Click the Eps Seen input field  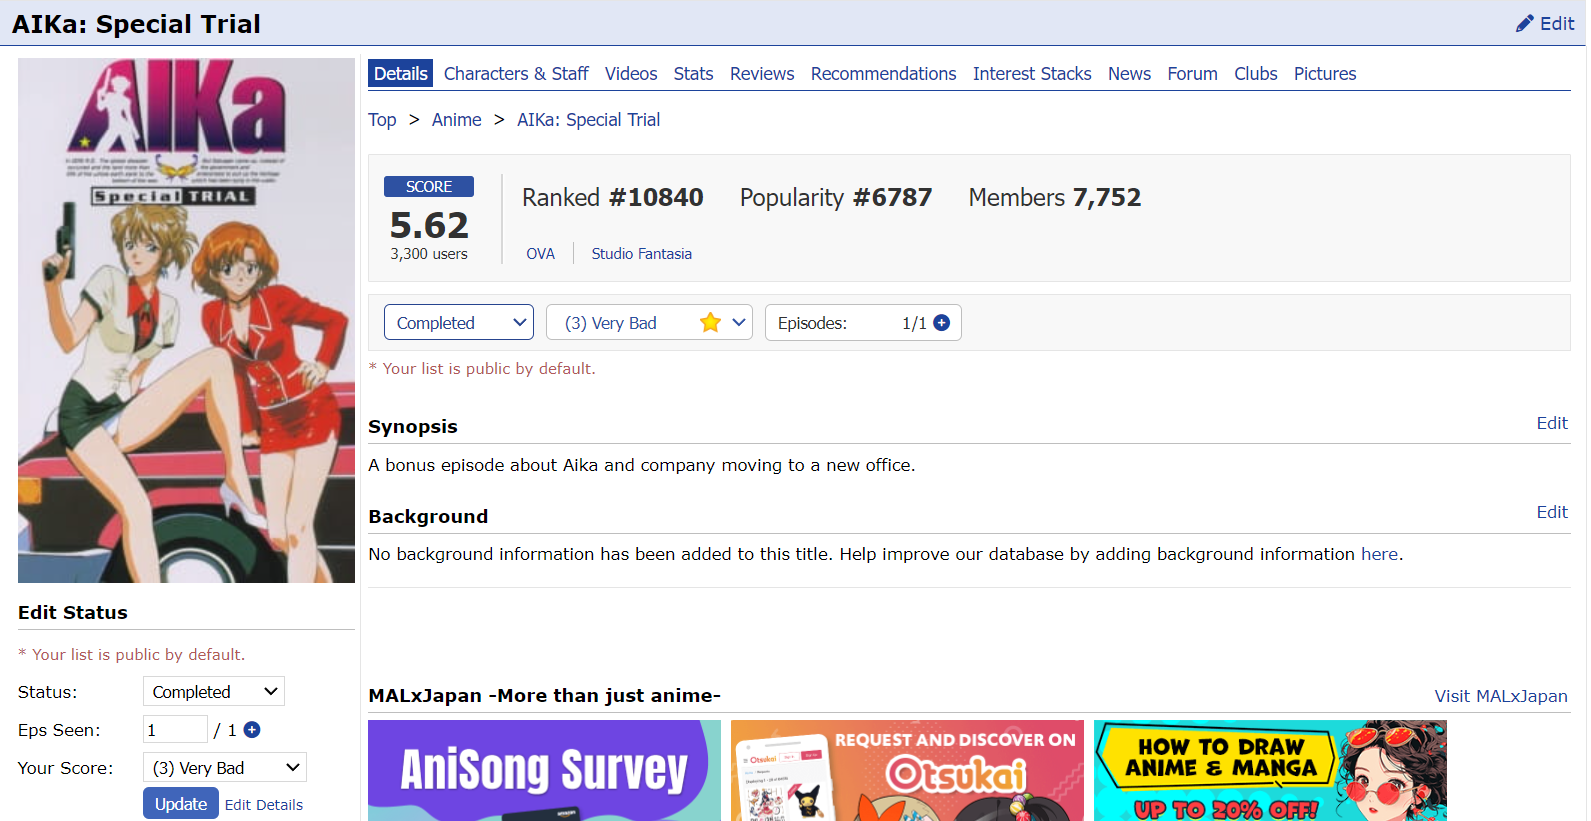click(175, 729)
